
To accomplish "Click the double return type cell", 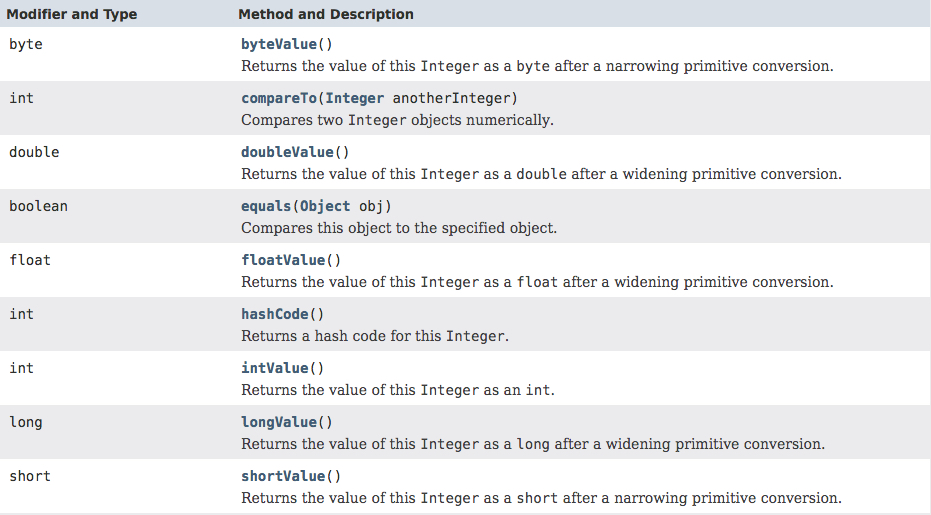I will point(34,152).
